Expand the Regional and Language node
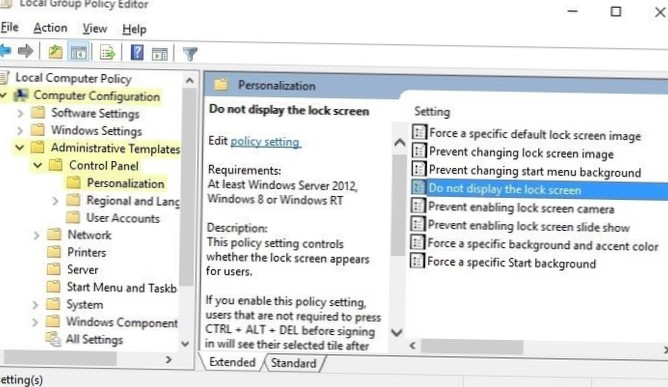Viewport: 668px width, 387px height. [55, 200]
